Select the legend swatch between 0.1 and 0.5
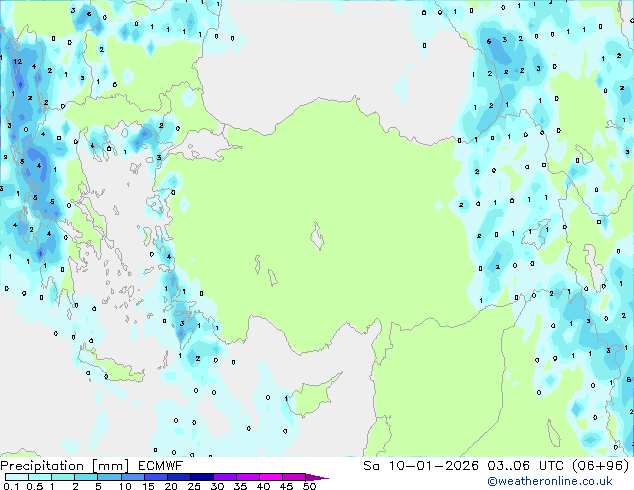This screenshot has height=490, width=634. (x=17, y=477)
